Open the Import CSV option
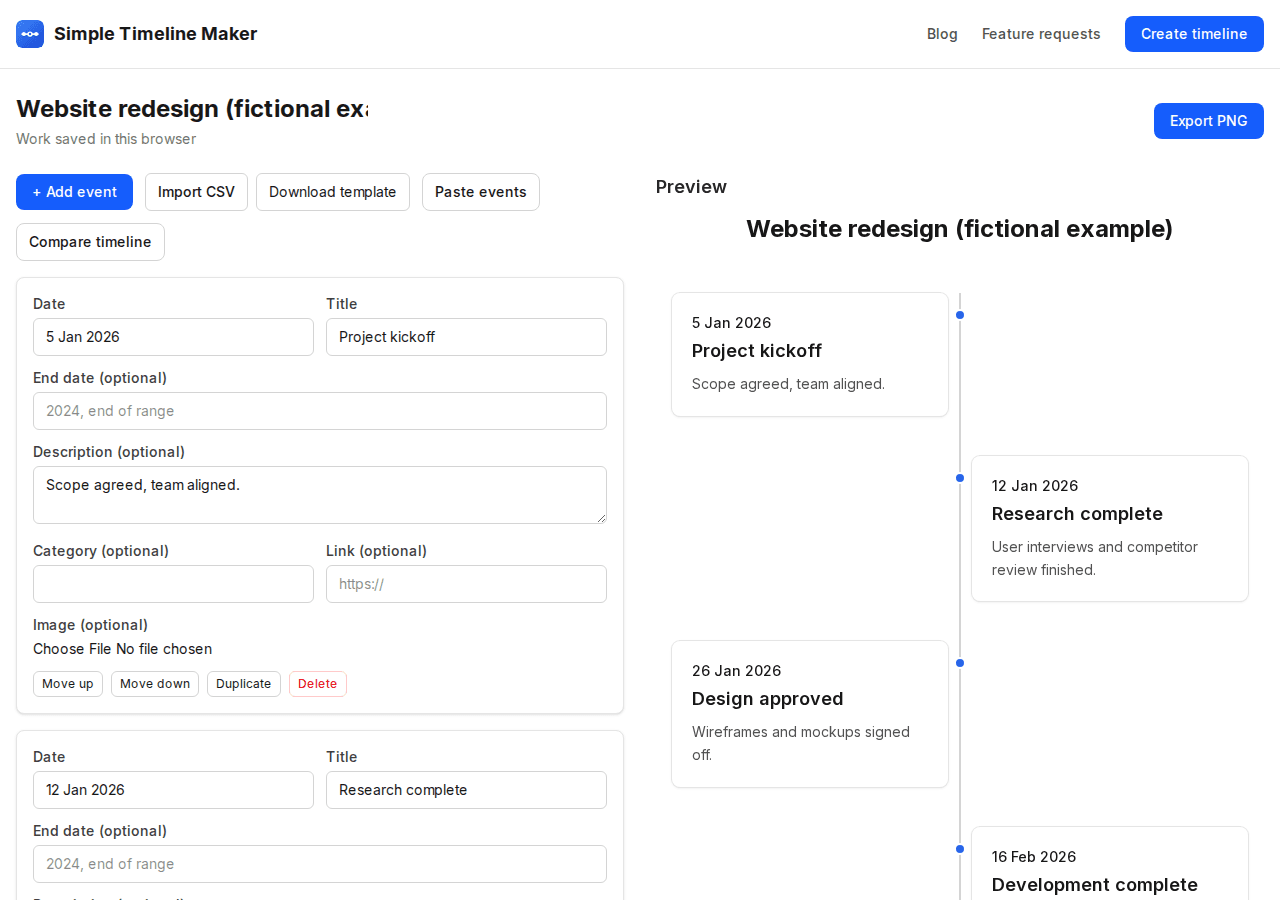Viewport: 1280px width, 900px height. (196, 192)
